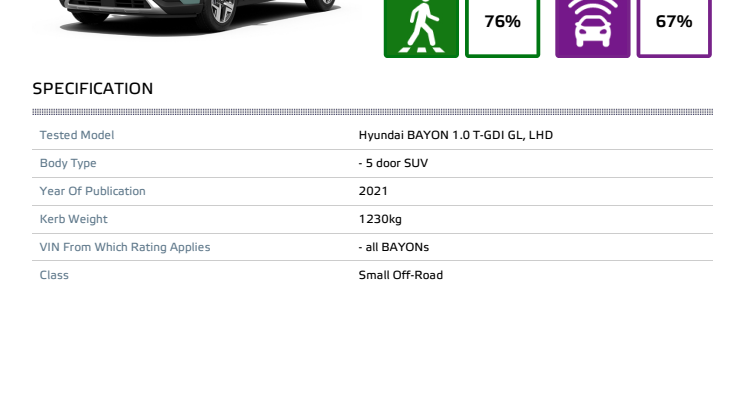This screenshot has width=746, height=419.
Task: Select the '- all BAYONs' value
Action: (393, 247)
